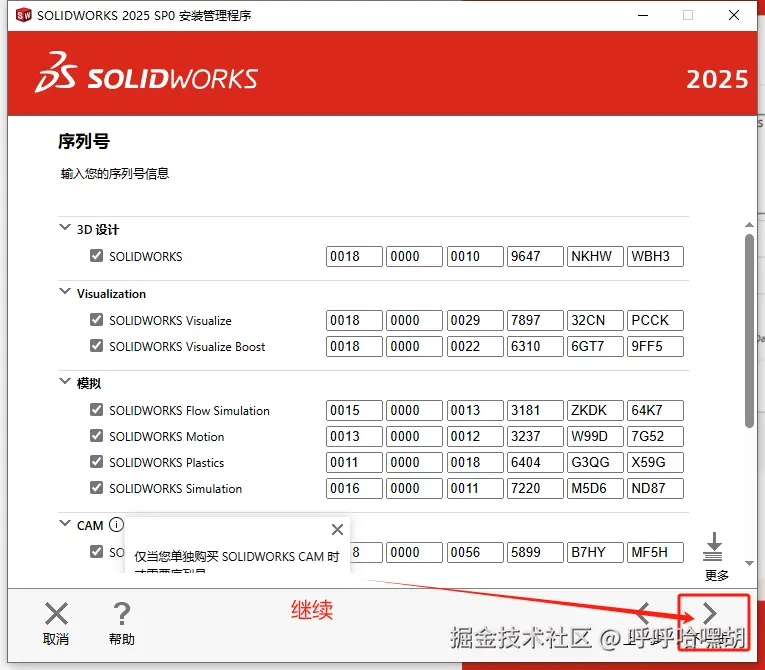The image size is (765, 670).
Task: Collapse the Visualization section
Action: click(x=64, y=292)
